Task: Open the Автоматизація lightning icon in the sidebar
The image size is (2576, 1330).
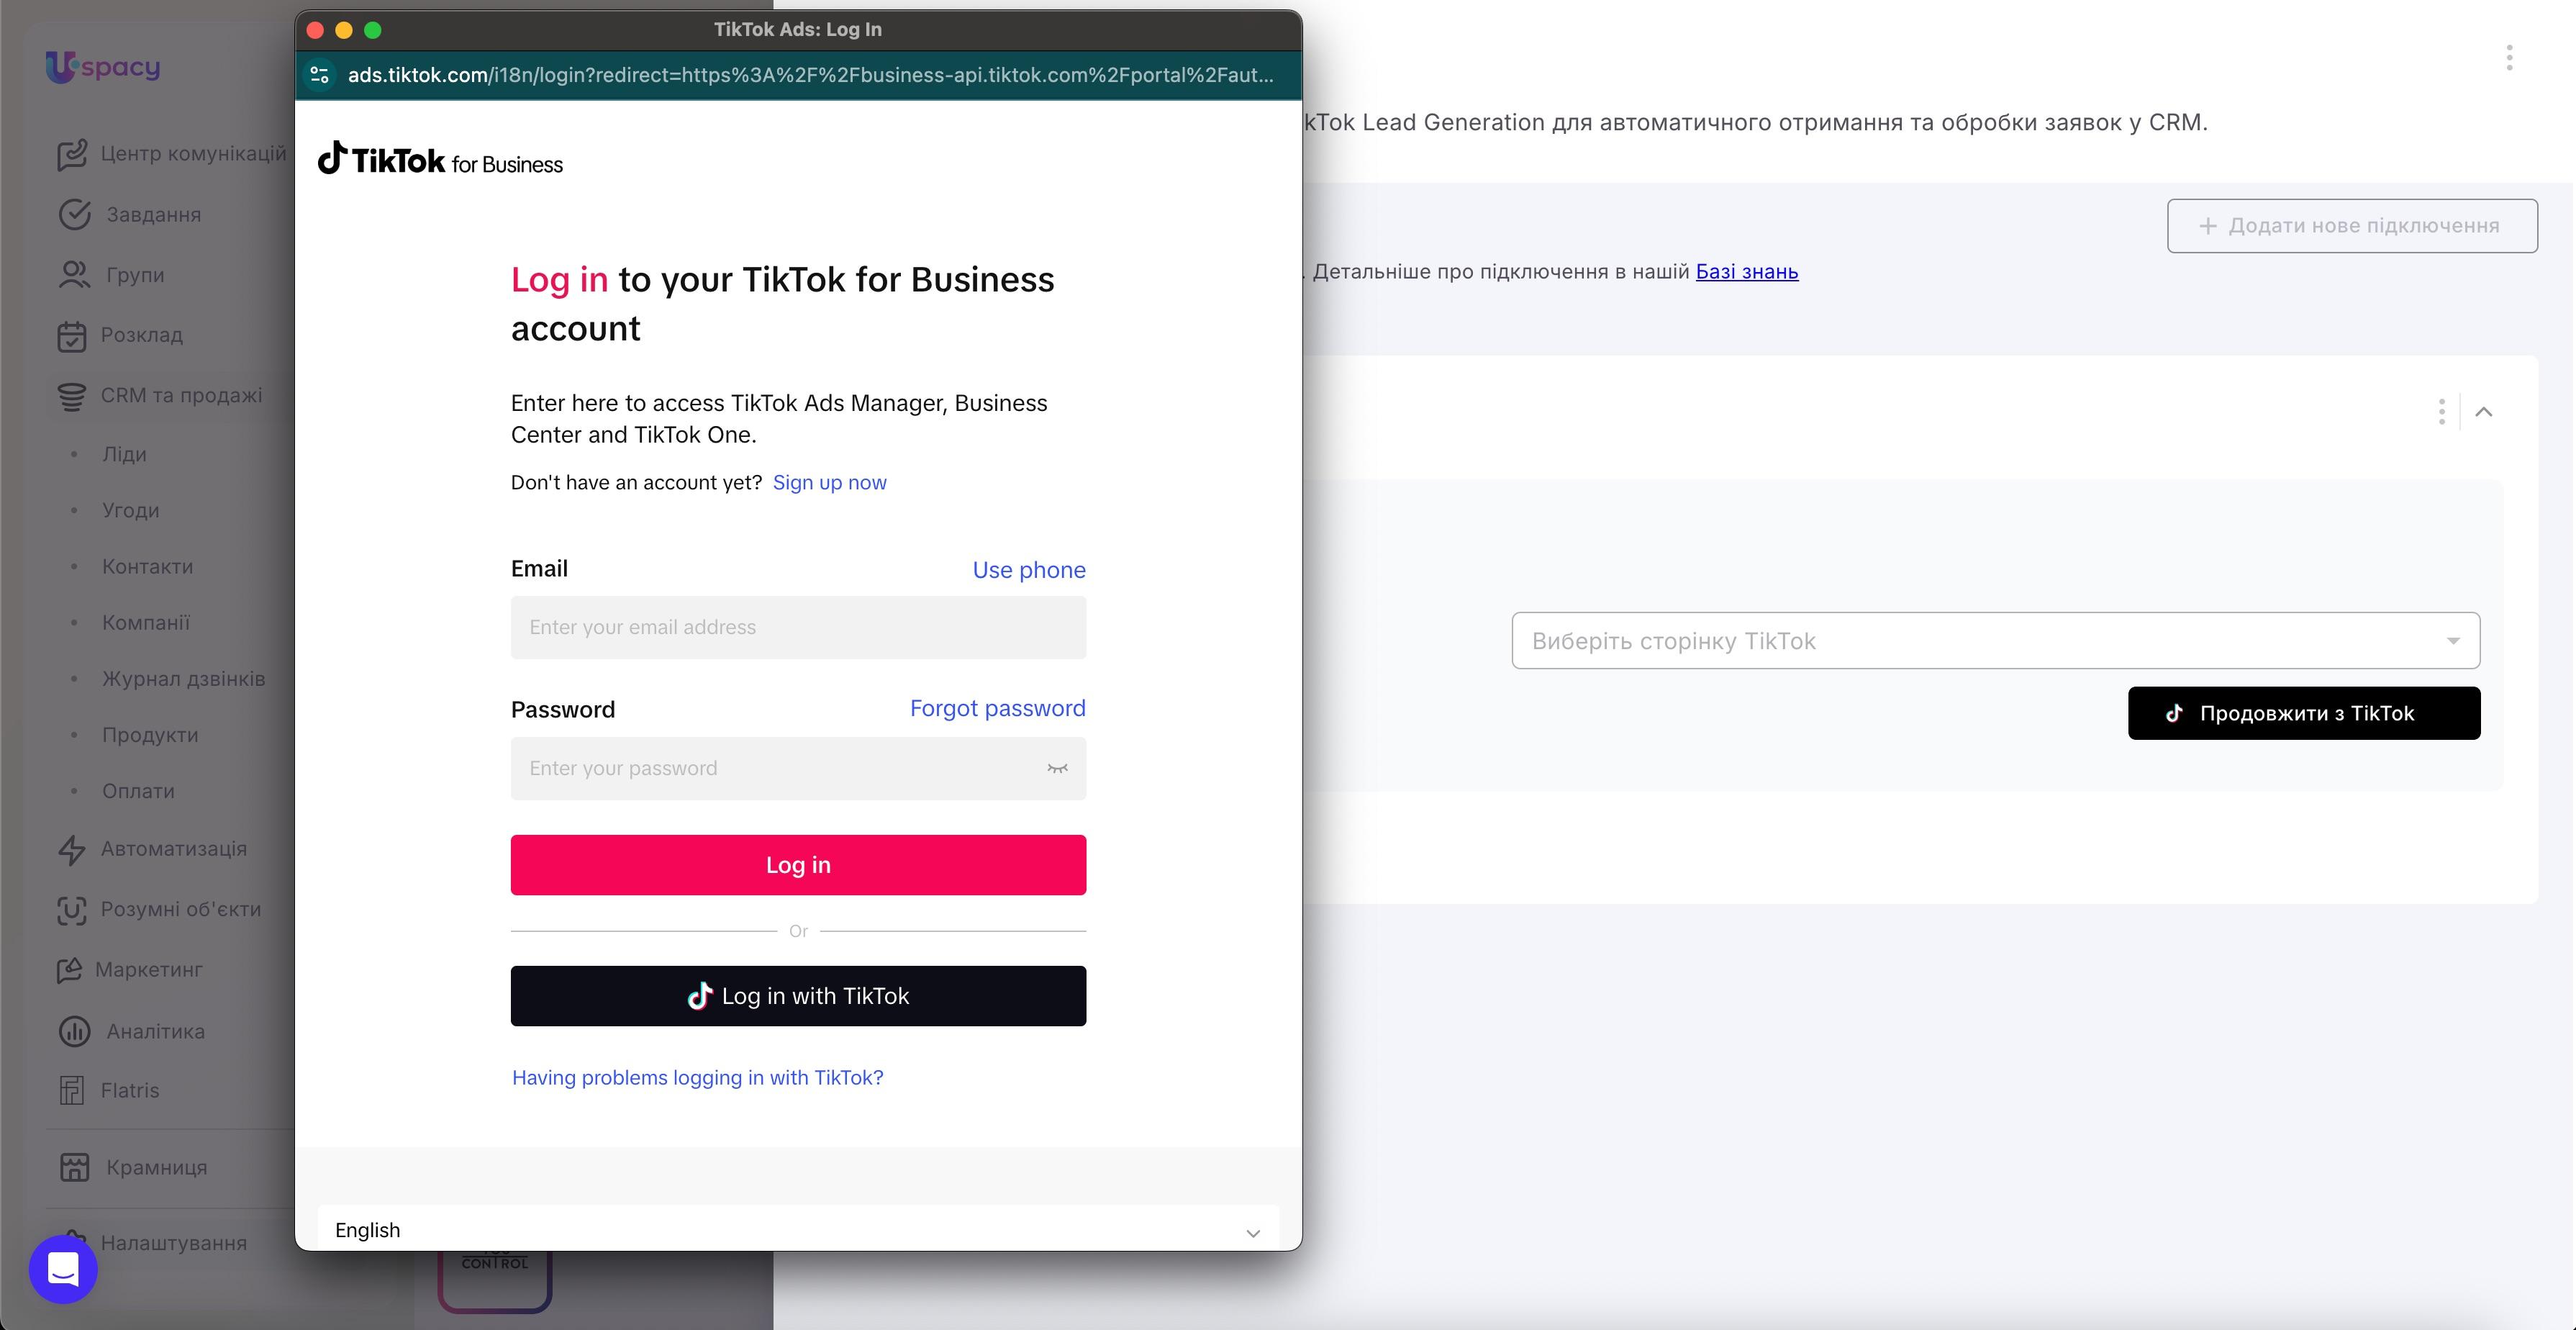Action: click(72, 849)
